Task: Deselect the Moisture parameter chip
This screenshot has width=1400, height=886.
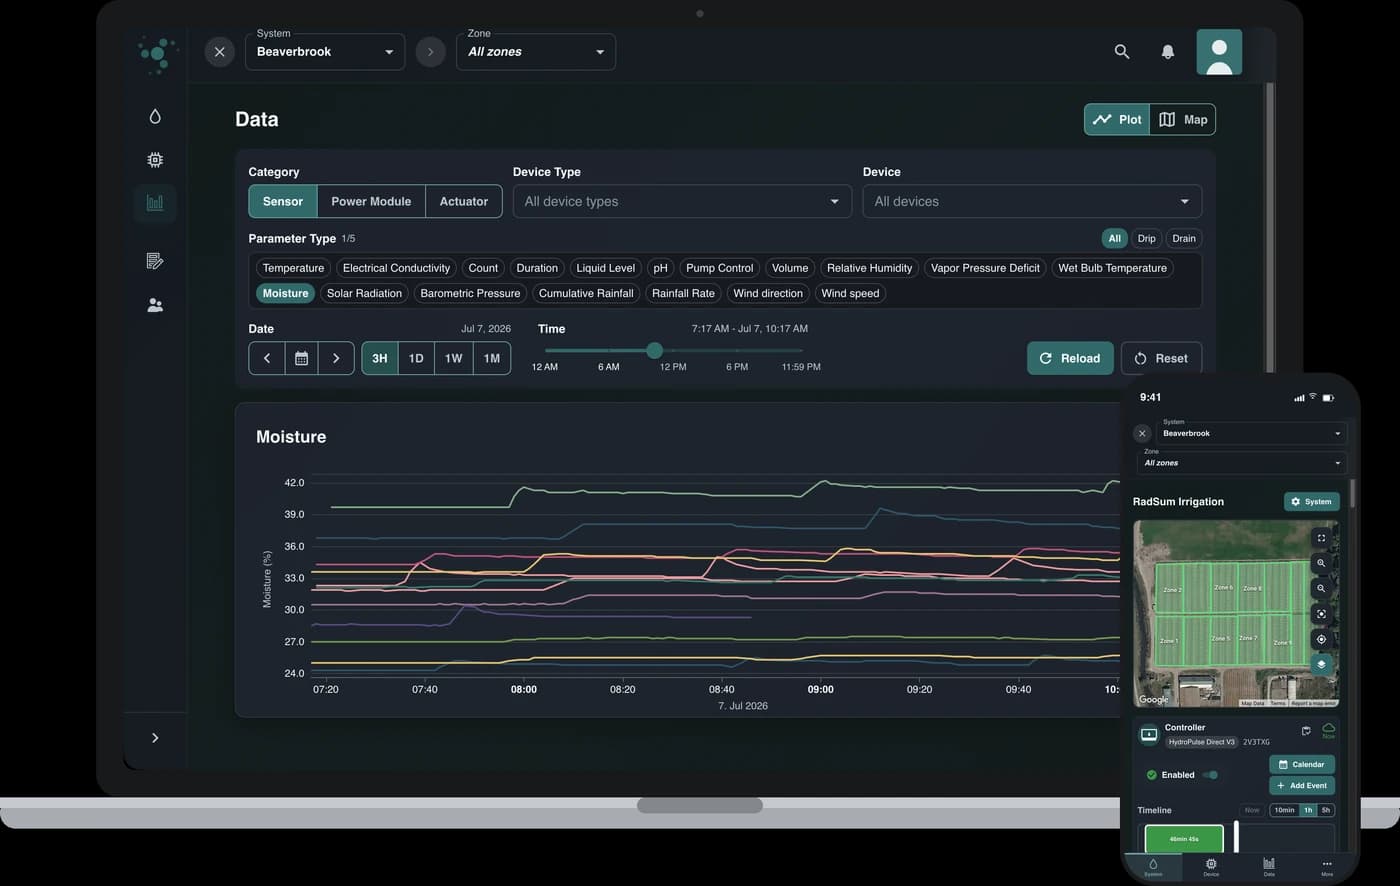Action: pyautogui.click(x=285, y=293)
